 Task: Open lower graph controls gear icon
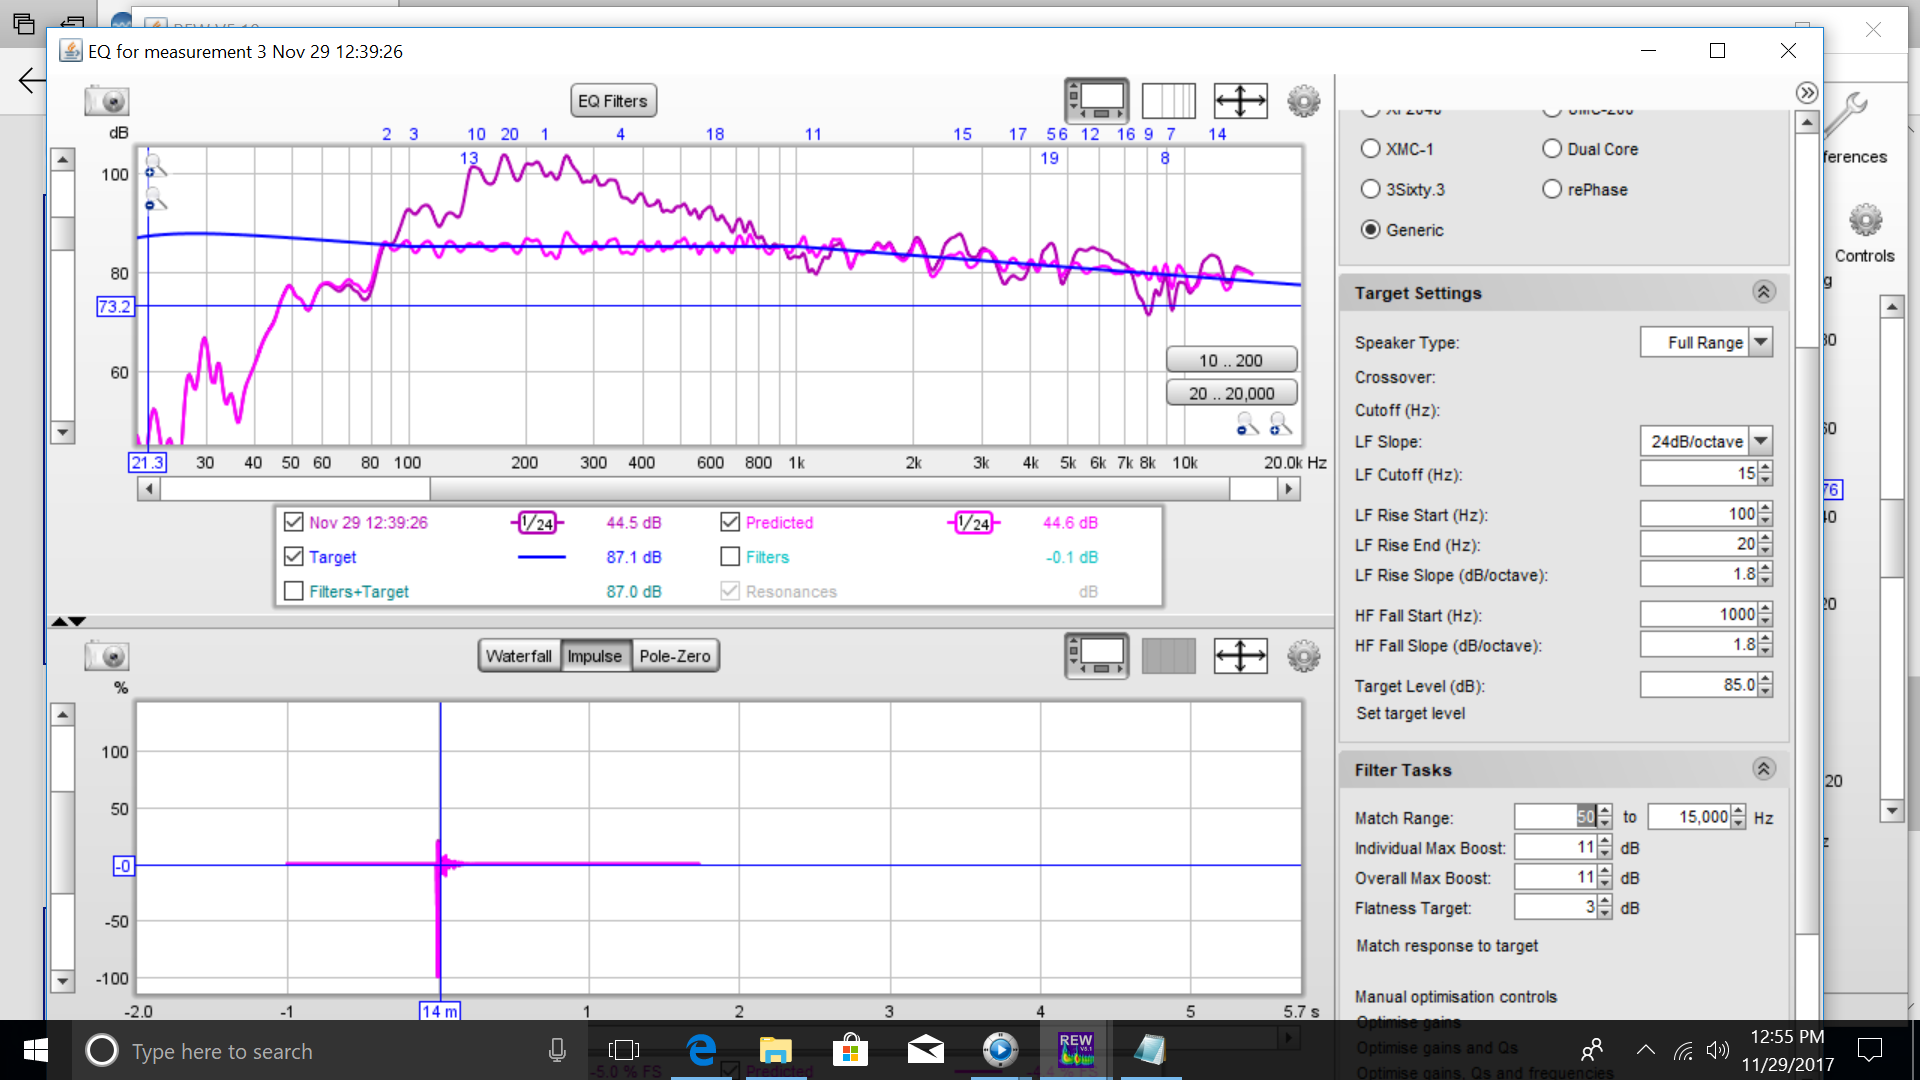pyautogui.click(x=1303, y=656)
